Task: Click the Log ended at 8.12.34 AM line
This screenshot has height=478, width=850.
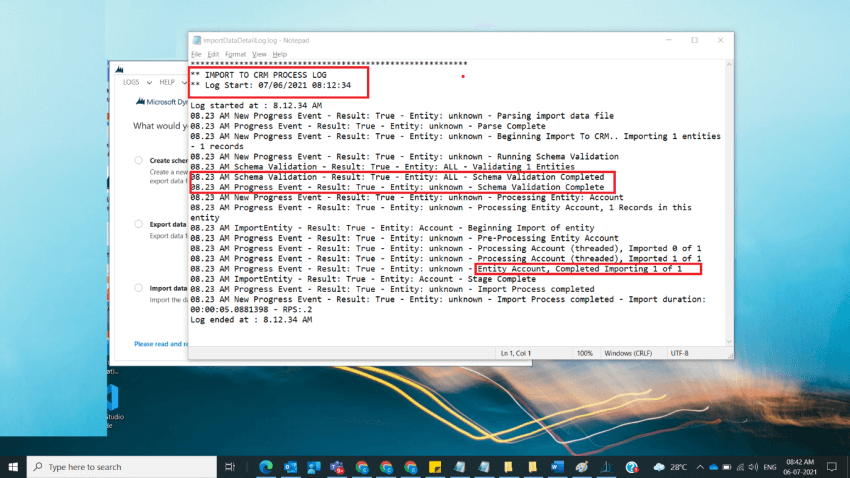Action: 251,320
